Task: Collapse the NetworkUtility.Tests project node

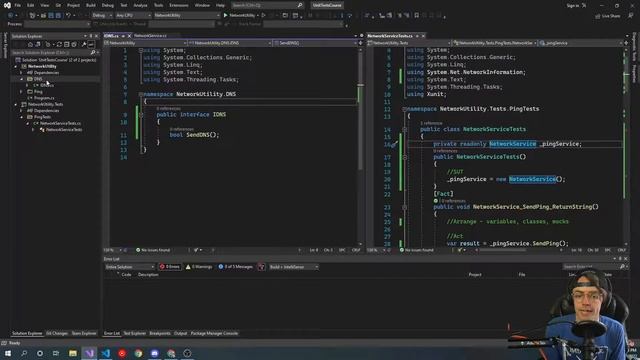Action: [x=16, y=104]
